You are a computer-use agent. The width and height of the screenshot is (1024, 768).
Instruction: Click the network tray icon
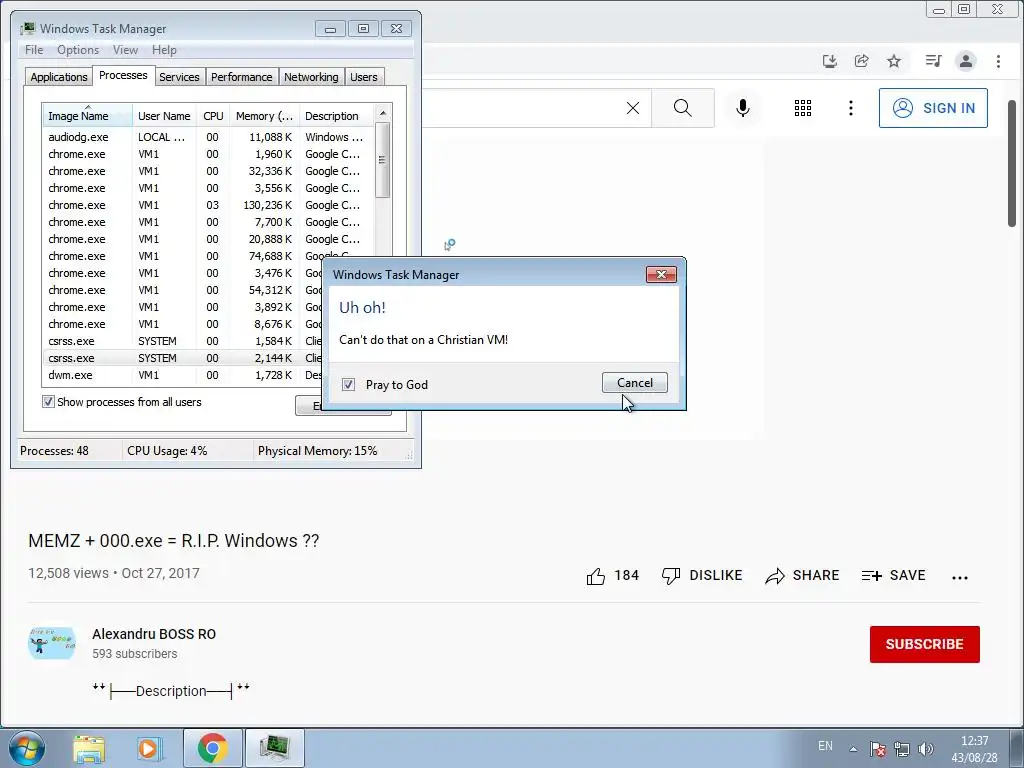[x=902, y=748]
